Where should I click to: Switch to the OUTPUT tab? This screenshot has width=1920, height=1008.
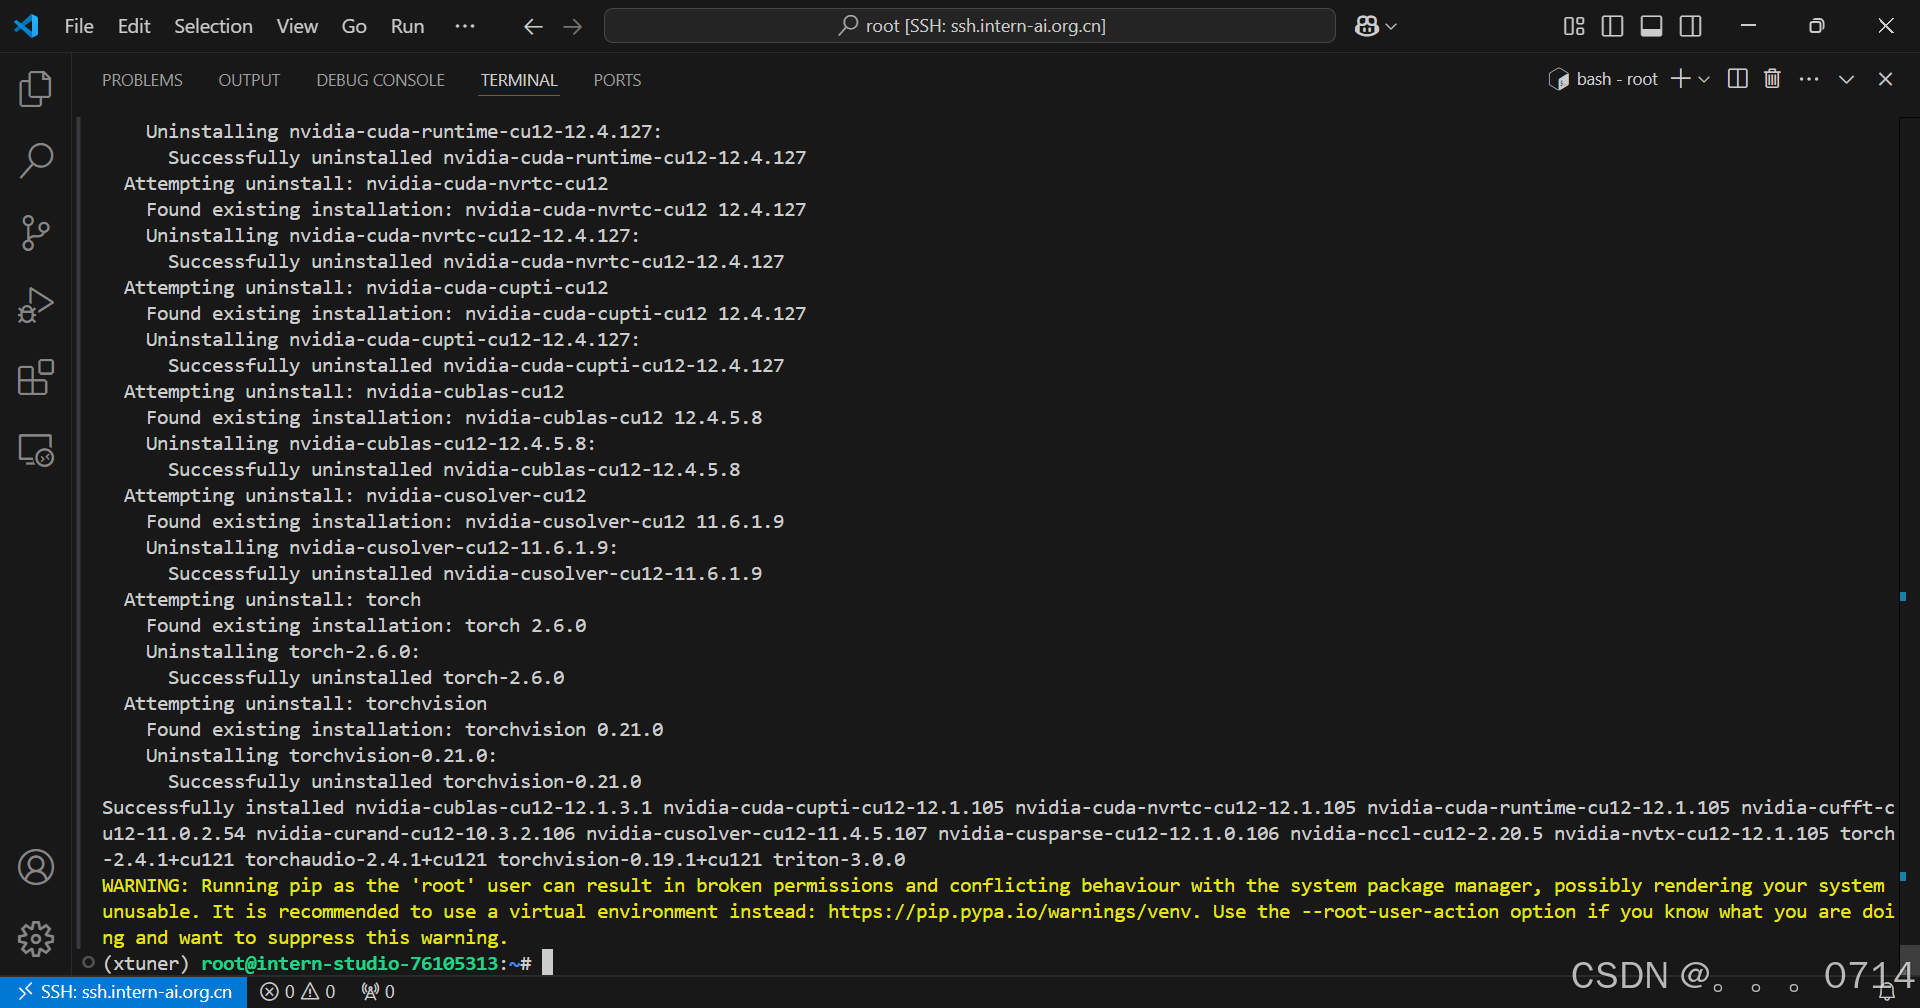point(249,80)
